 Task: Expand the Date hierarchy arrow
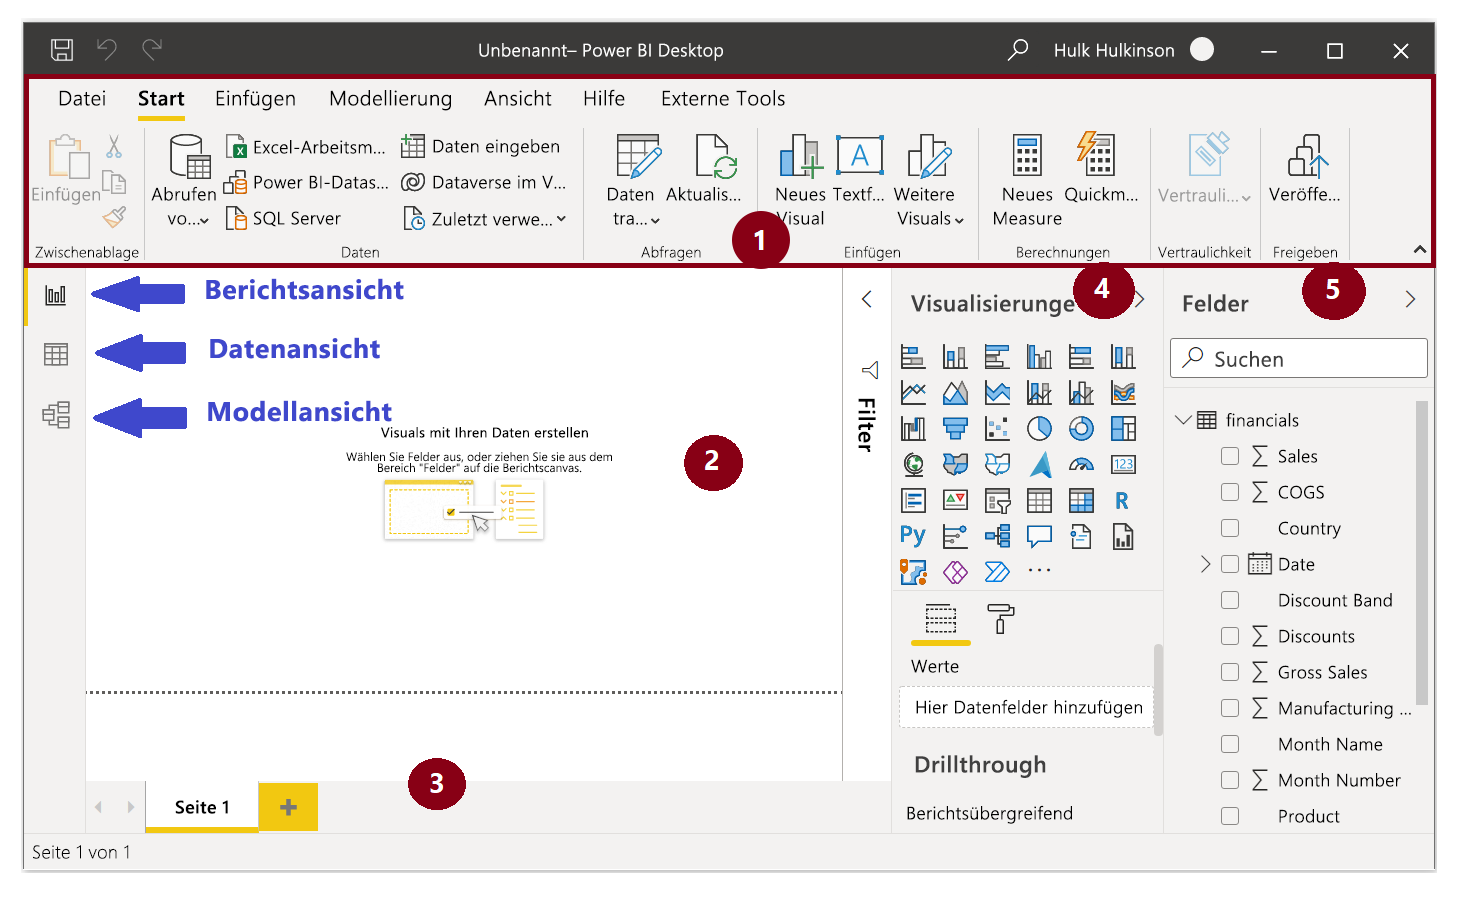(x=1205, y=564)
